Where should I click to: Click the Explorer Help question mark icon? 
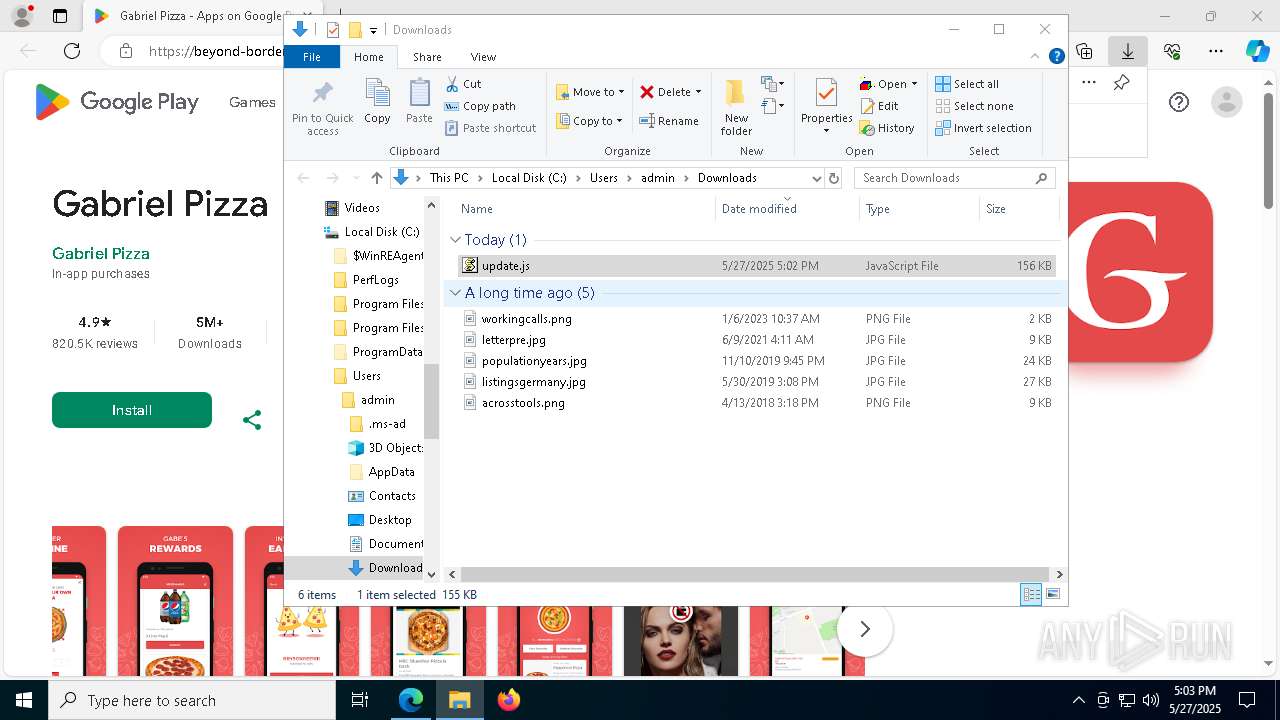tap(1056, 57)
